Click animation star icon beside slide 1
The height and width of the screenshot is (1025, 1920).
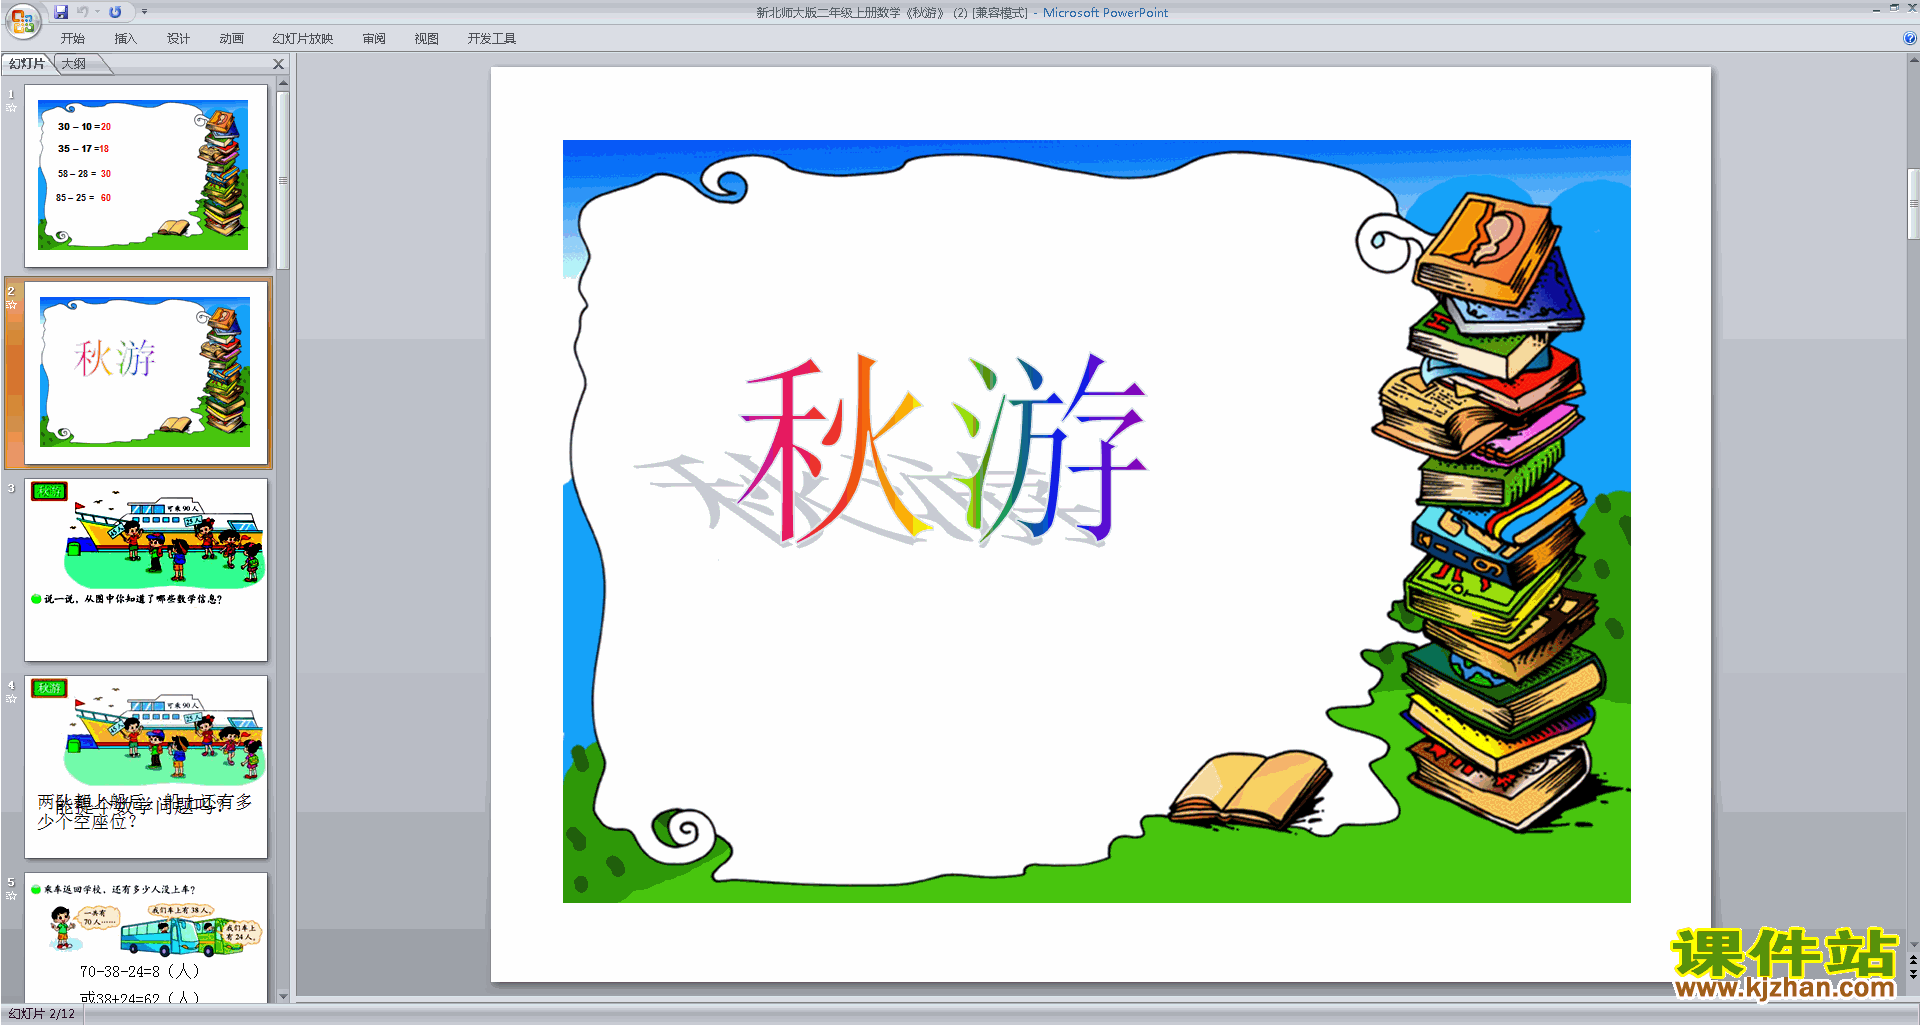tap(12, 108)
